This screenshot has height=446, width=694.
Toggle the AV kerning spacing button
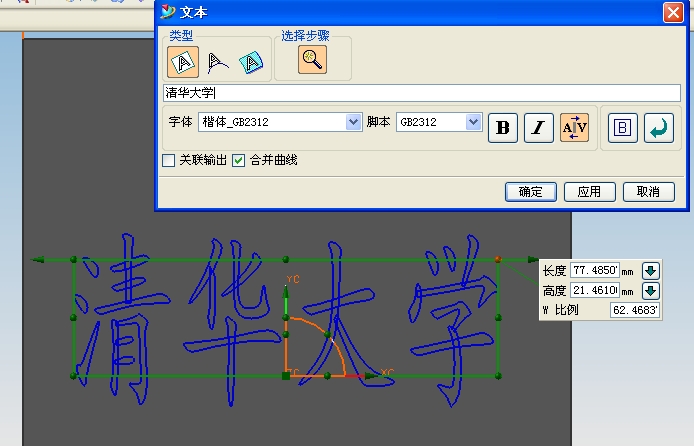coord(574,128)
